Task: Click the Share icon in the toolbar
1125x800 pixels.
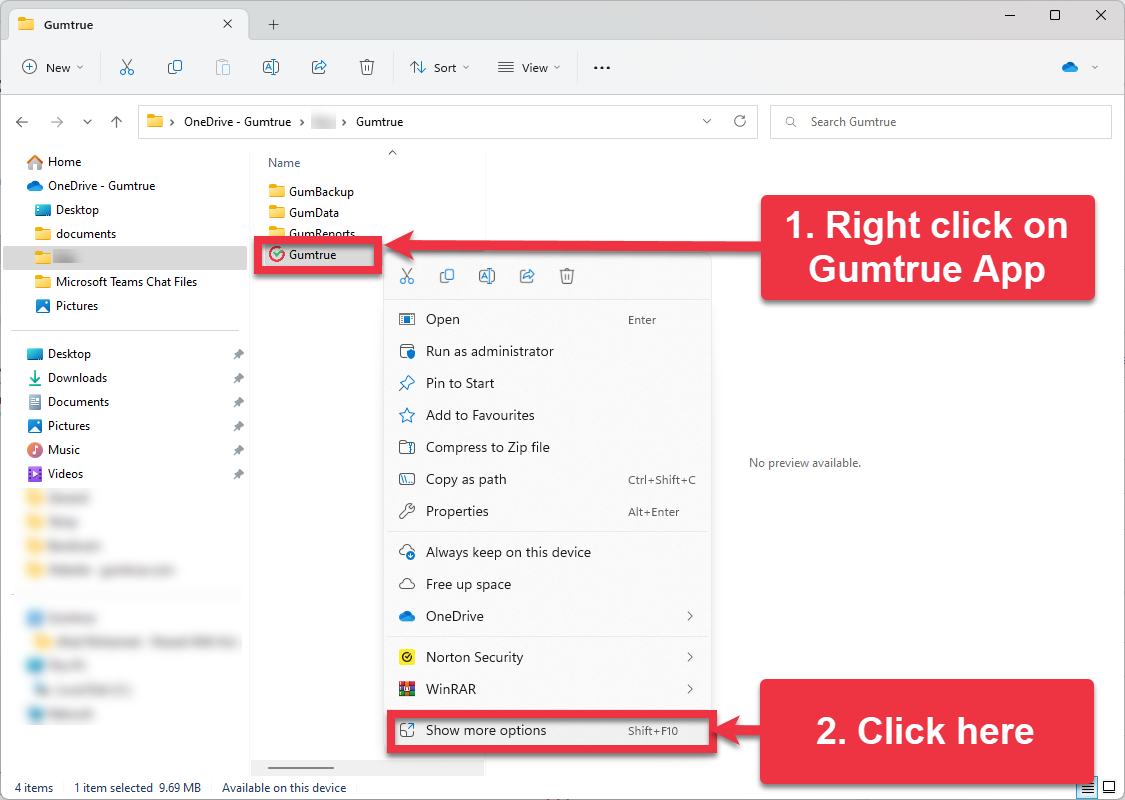Action: coord(319,67)
